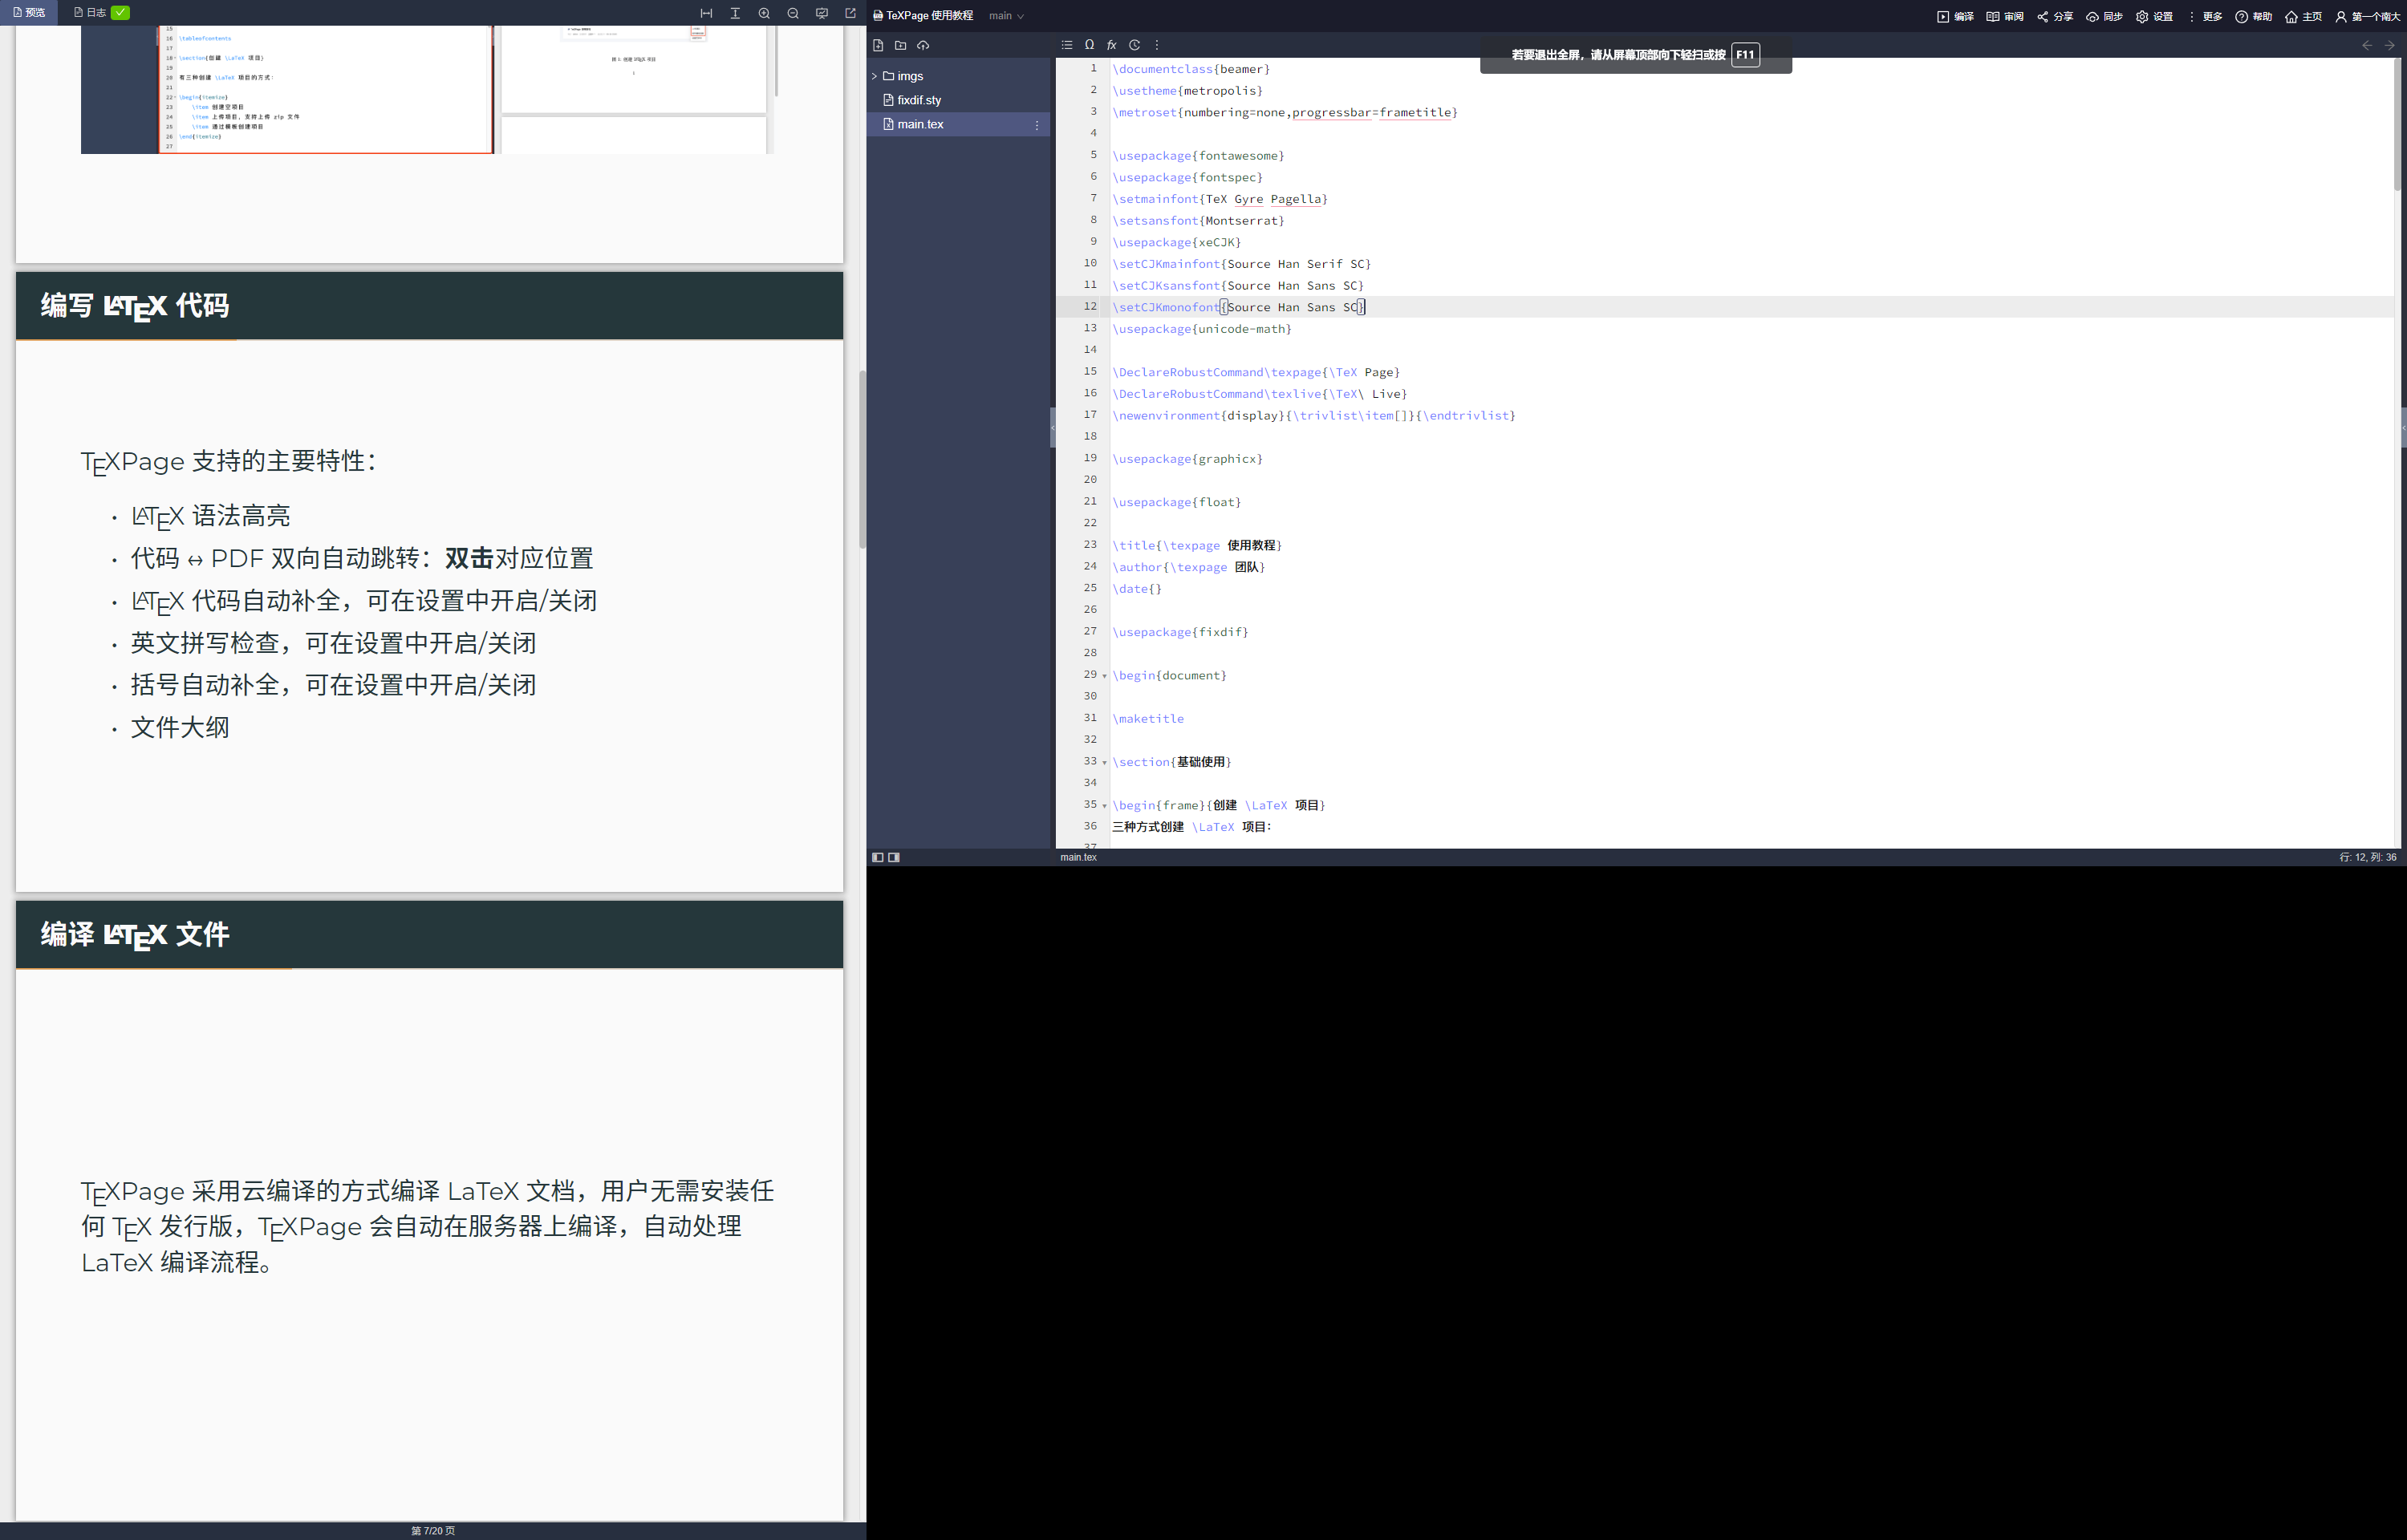The height and width of the screenshot is (1540, 2407).
Task: Toggle the document outline list icon
Action: coord(1067,45)
